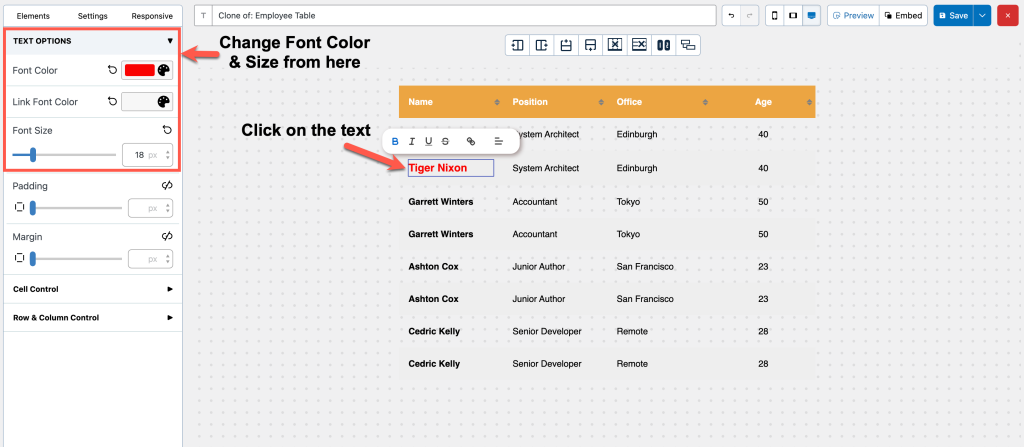
Task: Click the Preview button
Action: 852,16
